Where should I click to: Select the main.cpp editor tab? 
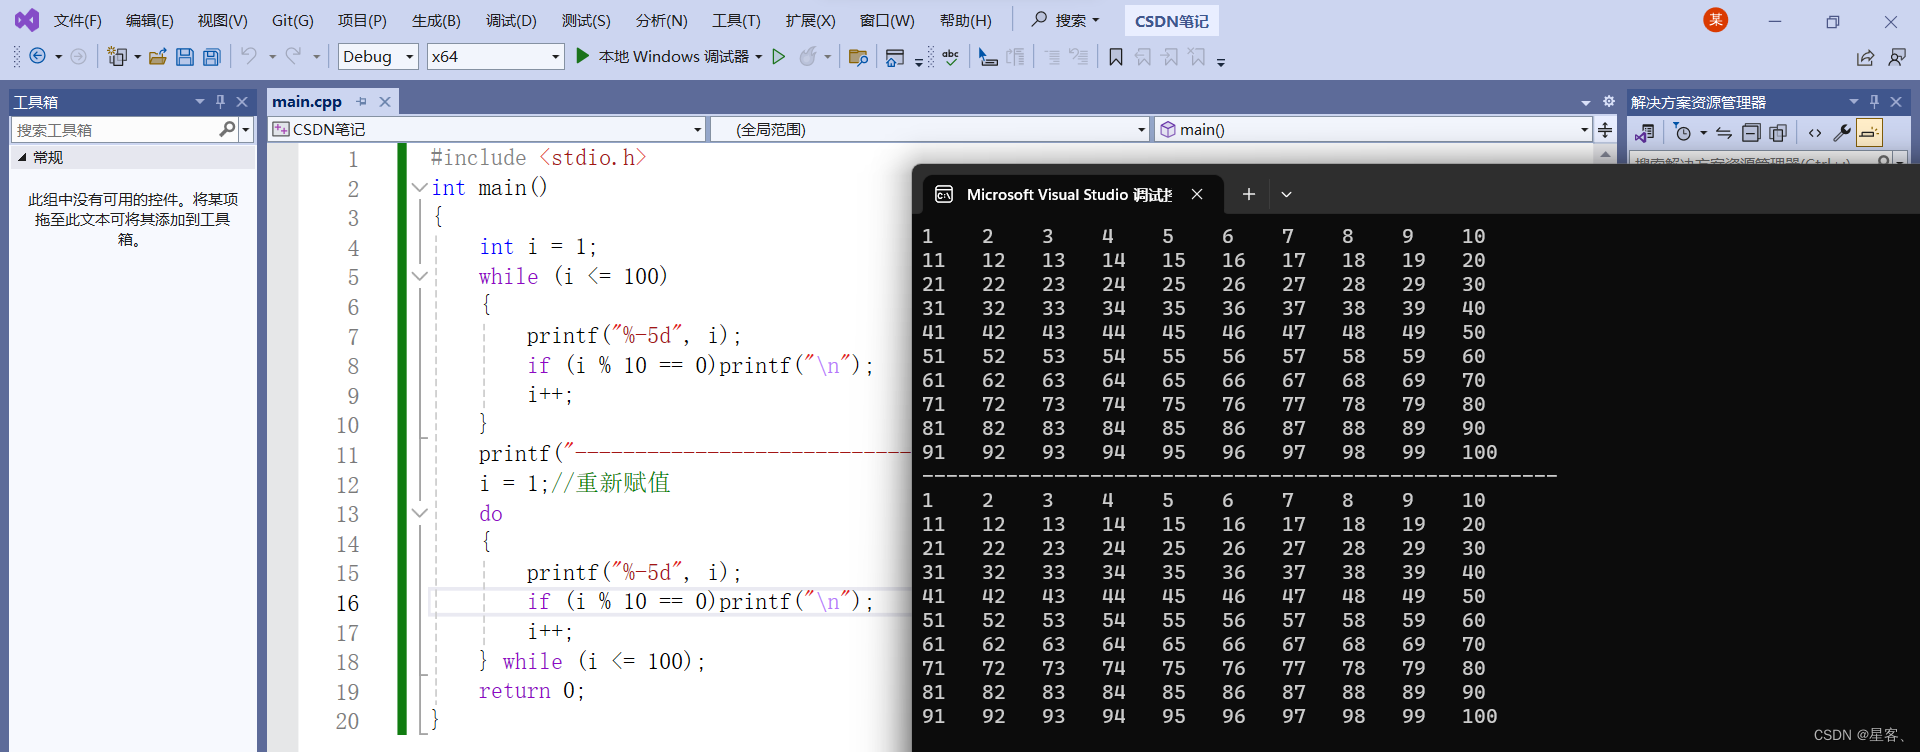(x=307, y=102)
